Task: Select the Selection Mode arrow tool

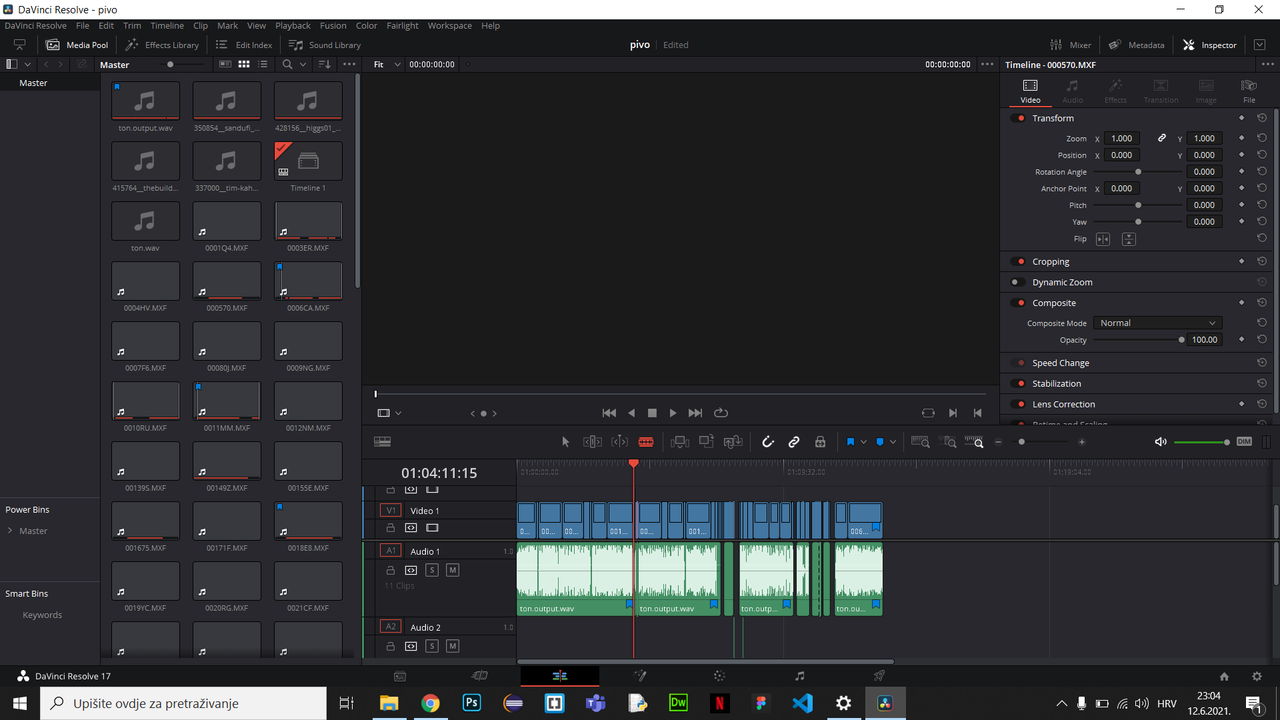Action: (x=565, y=442)
